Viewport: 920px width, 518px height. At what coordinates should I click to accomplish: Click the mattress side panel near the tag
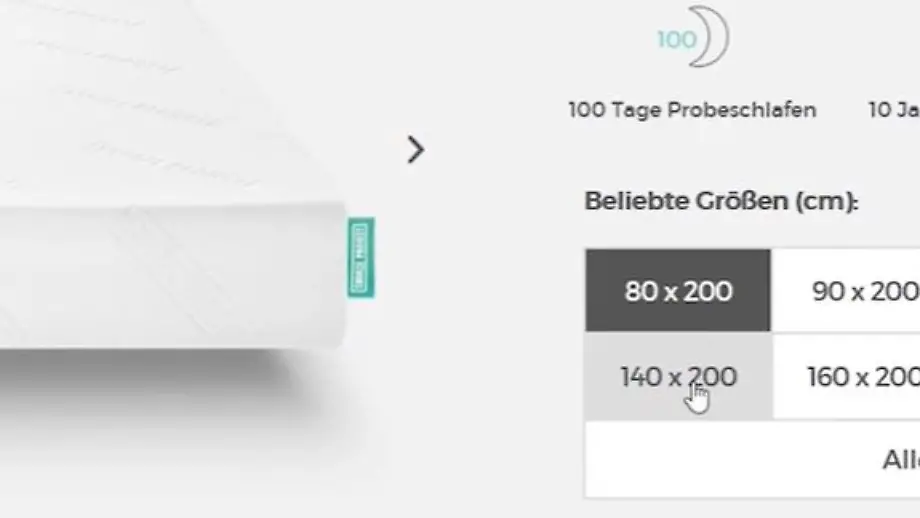point(173,276)
